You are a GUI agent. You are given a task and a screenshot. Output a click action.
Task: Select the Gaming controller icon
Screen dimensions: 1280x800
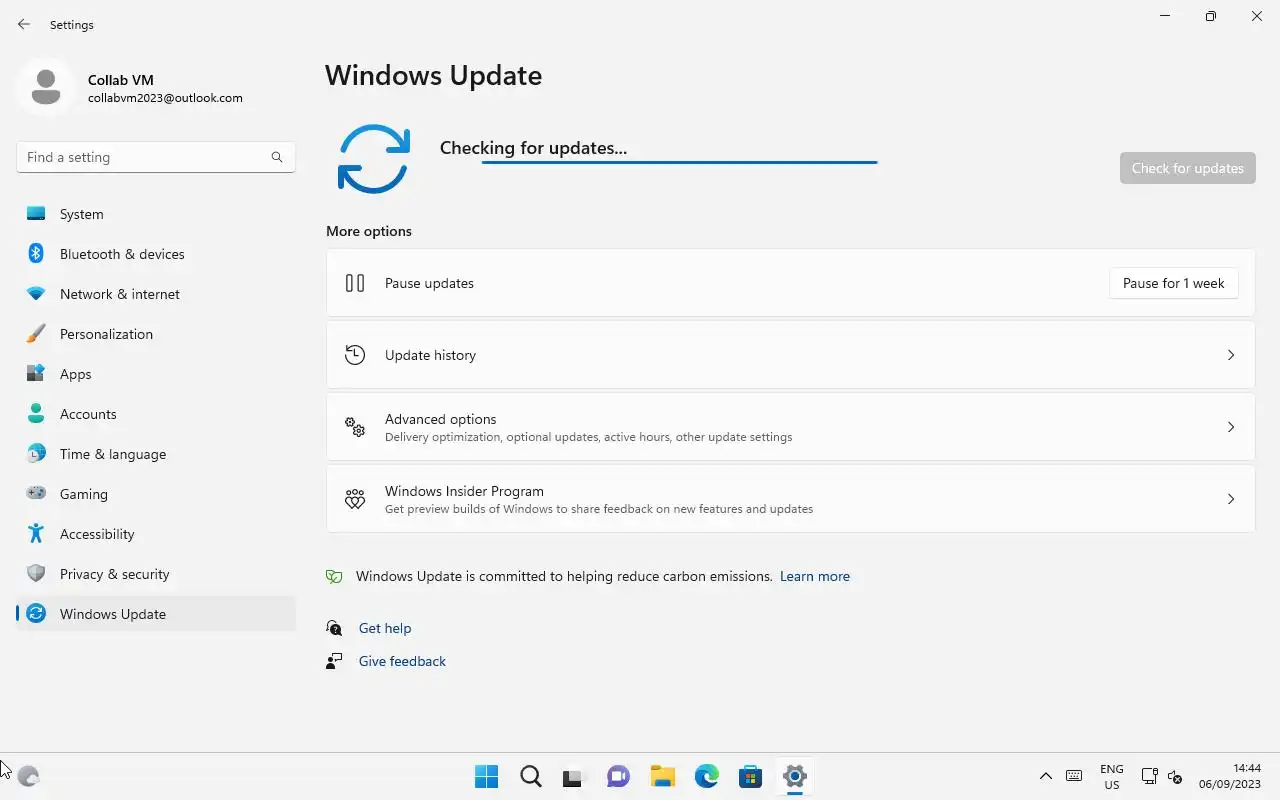pyautogui.click(x=36, y=494)
